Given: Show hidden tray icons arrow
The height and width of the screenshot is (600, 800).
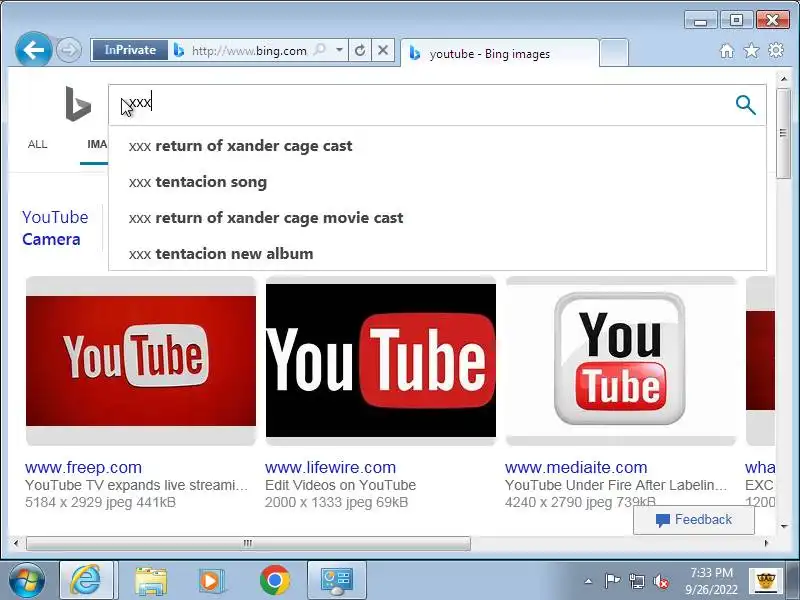Looking at the screenshot, I should click(x=588, y=581).
